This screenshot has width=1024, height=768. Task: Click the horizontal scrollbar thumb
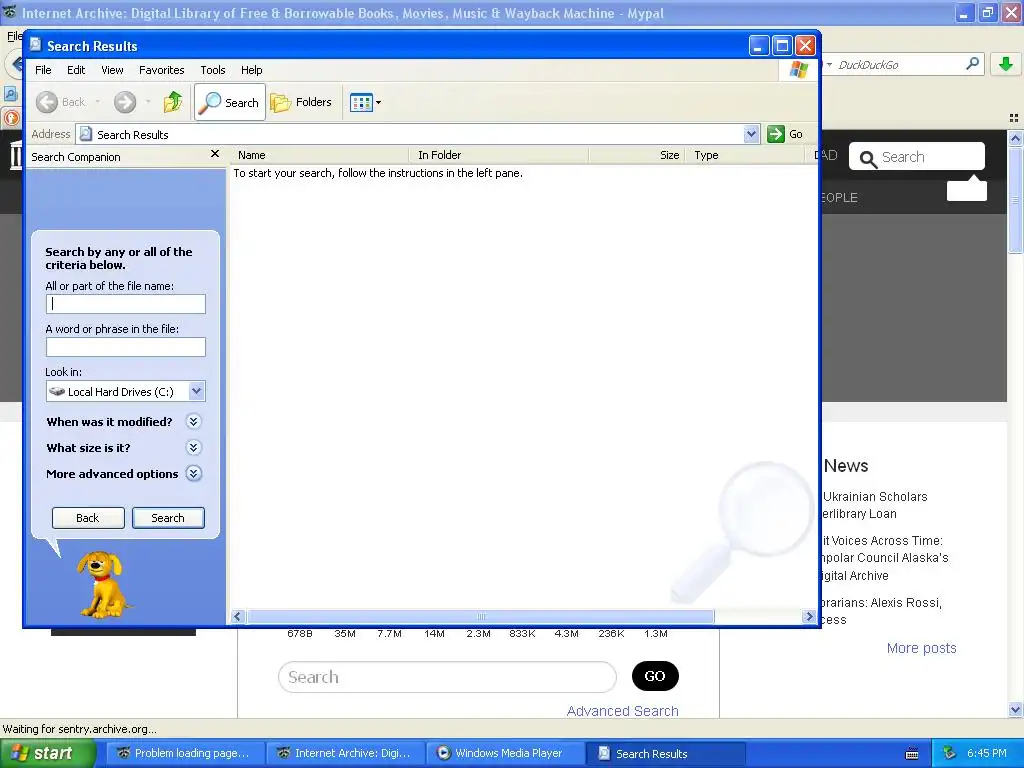click(481, 616)
